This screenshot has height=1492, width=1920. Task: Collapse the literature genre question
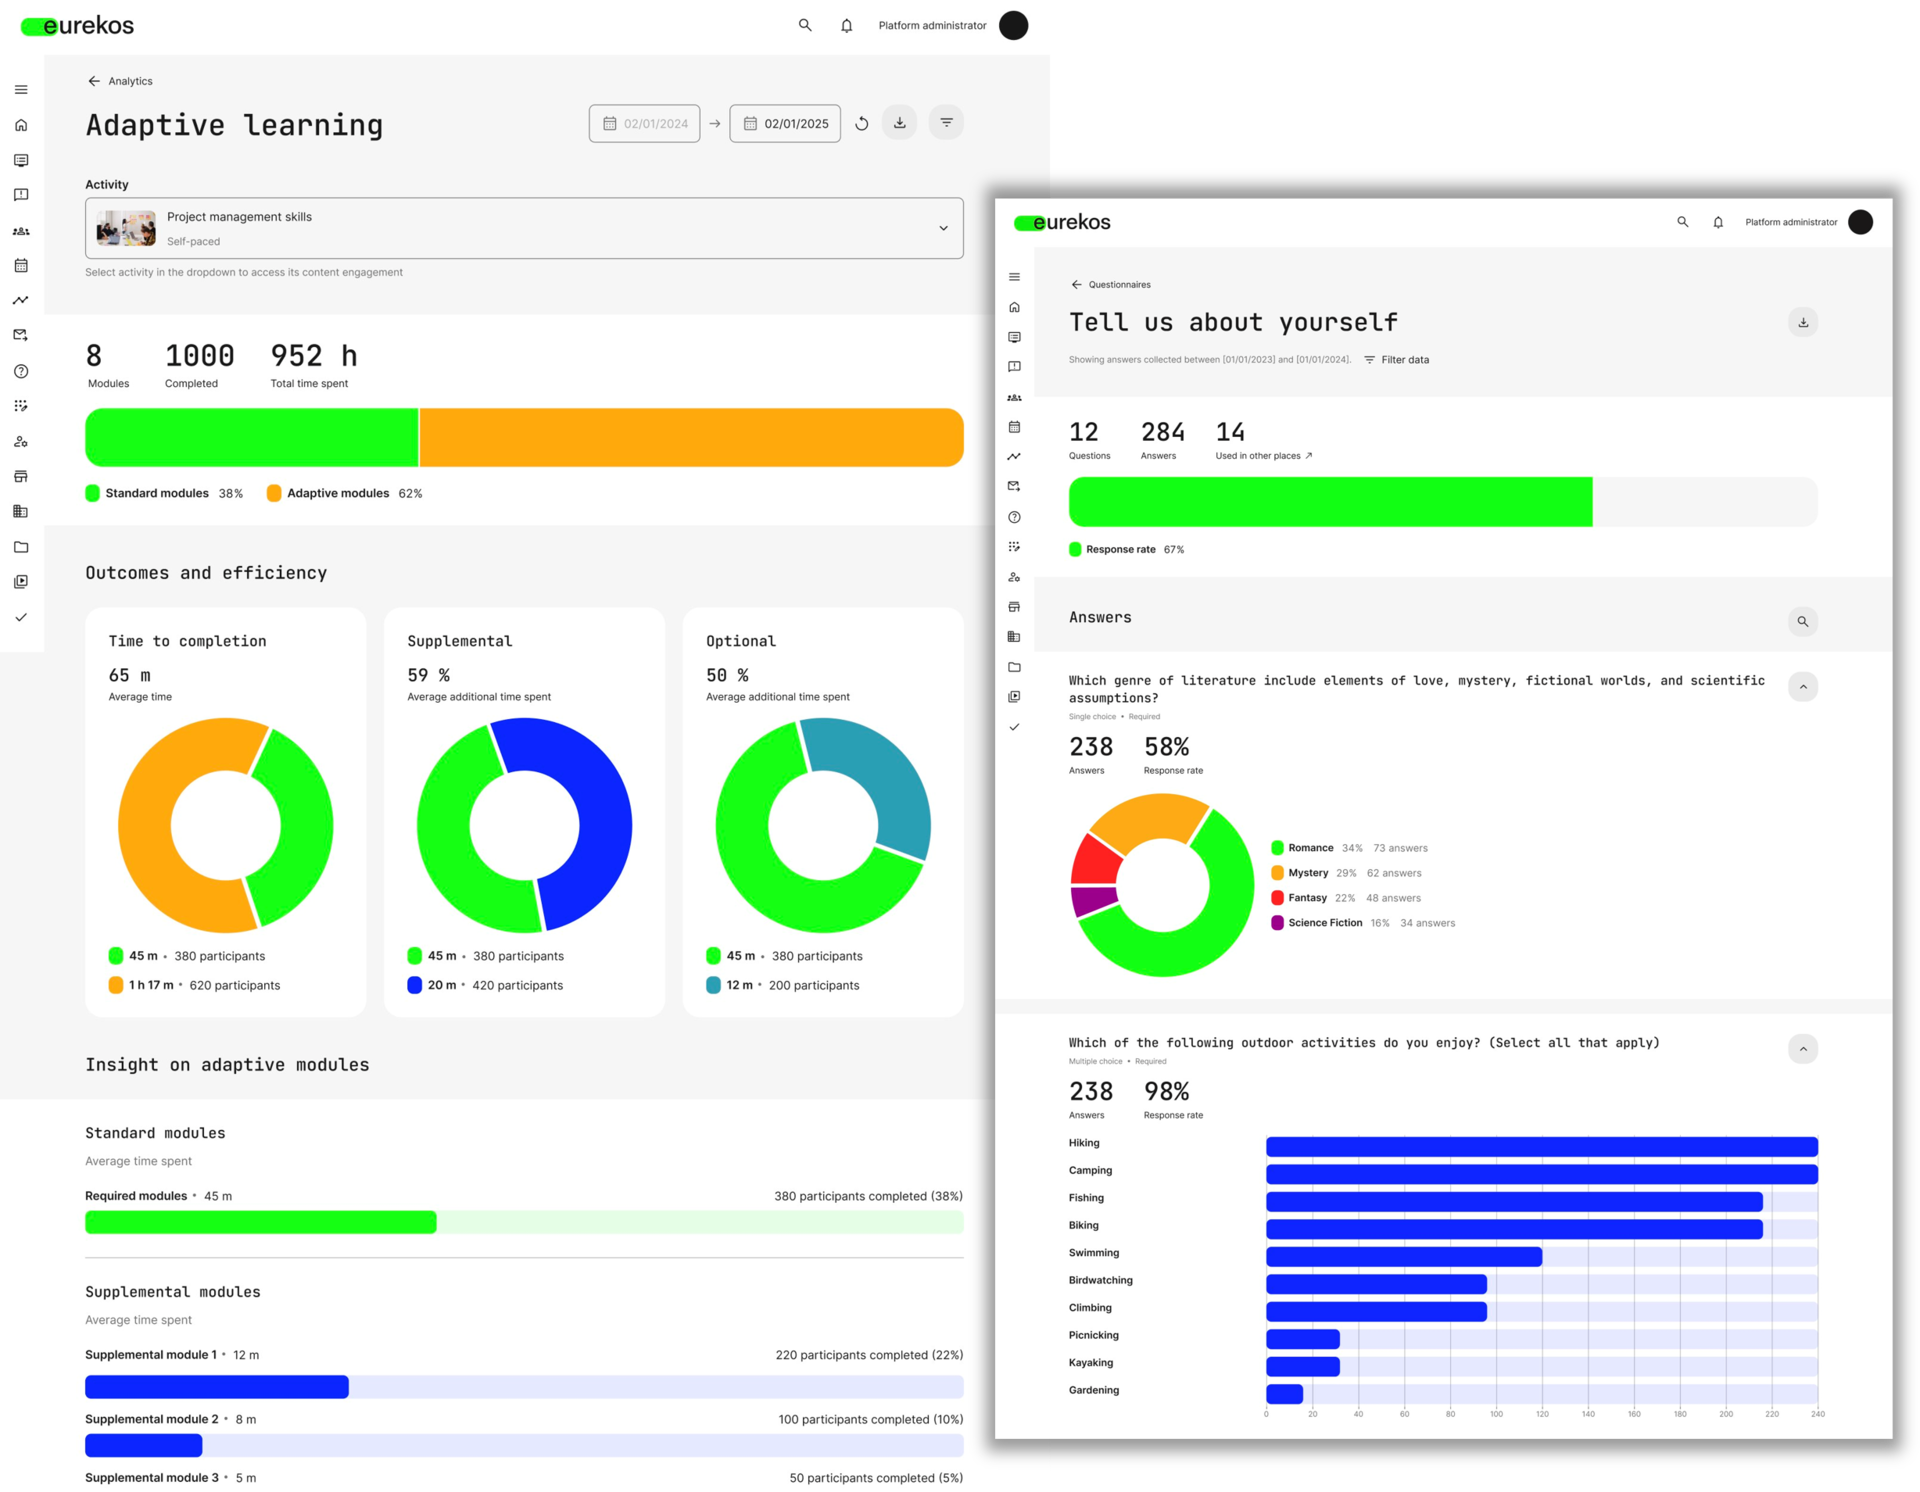tap(1802, 686)
